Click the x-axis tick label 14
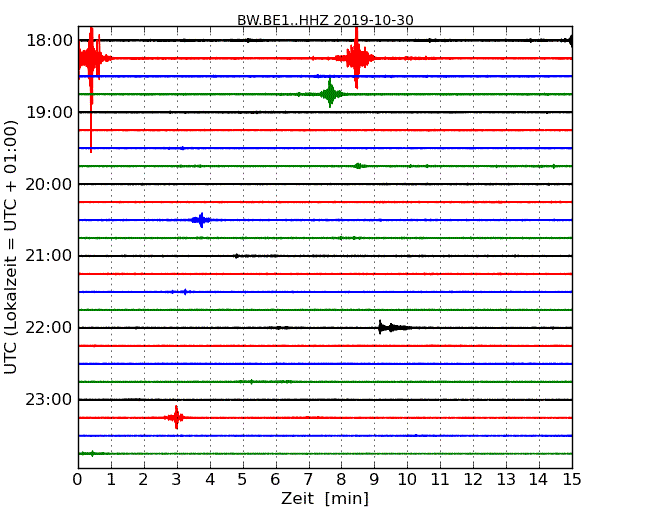 [x=538, y=480]
